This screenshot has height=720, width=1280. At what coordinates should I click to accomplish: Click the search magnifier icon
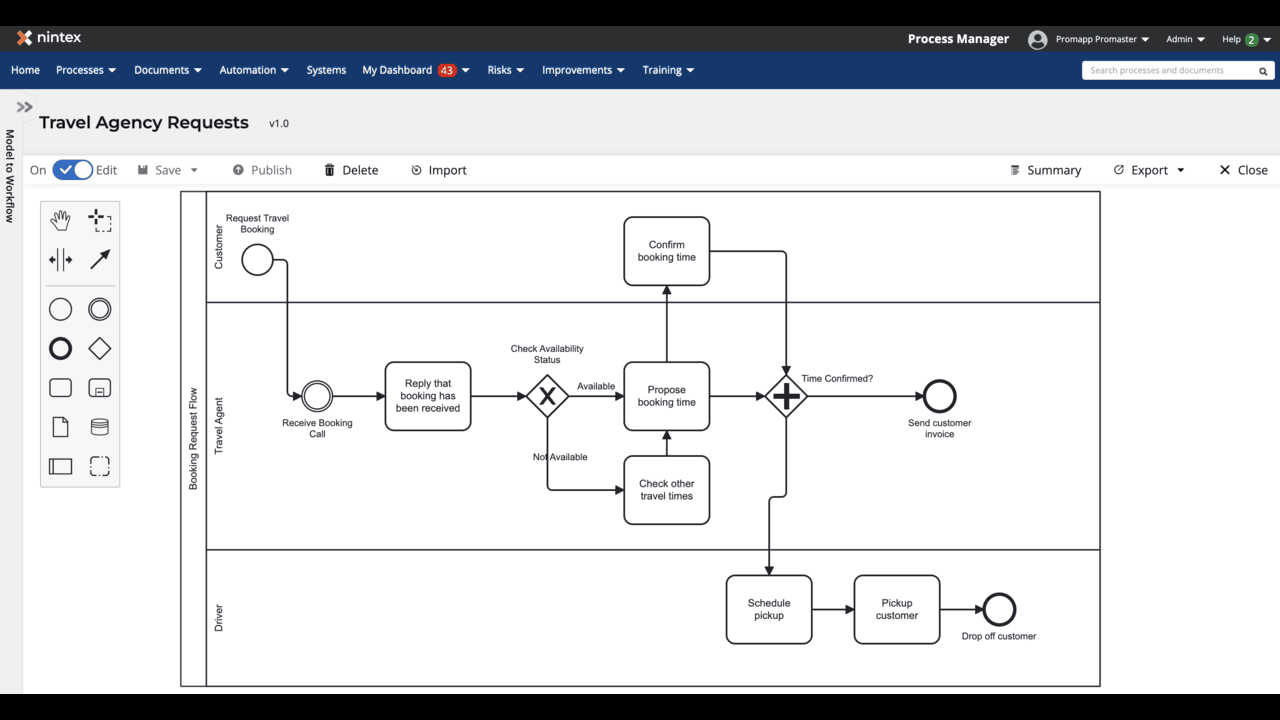[1263, 71]
